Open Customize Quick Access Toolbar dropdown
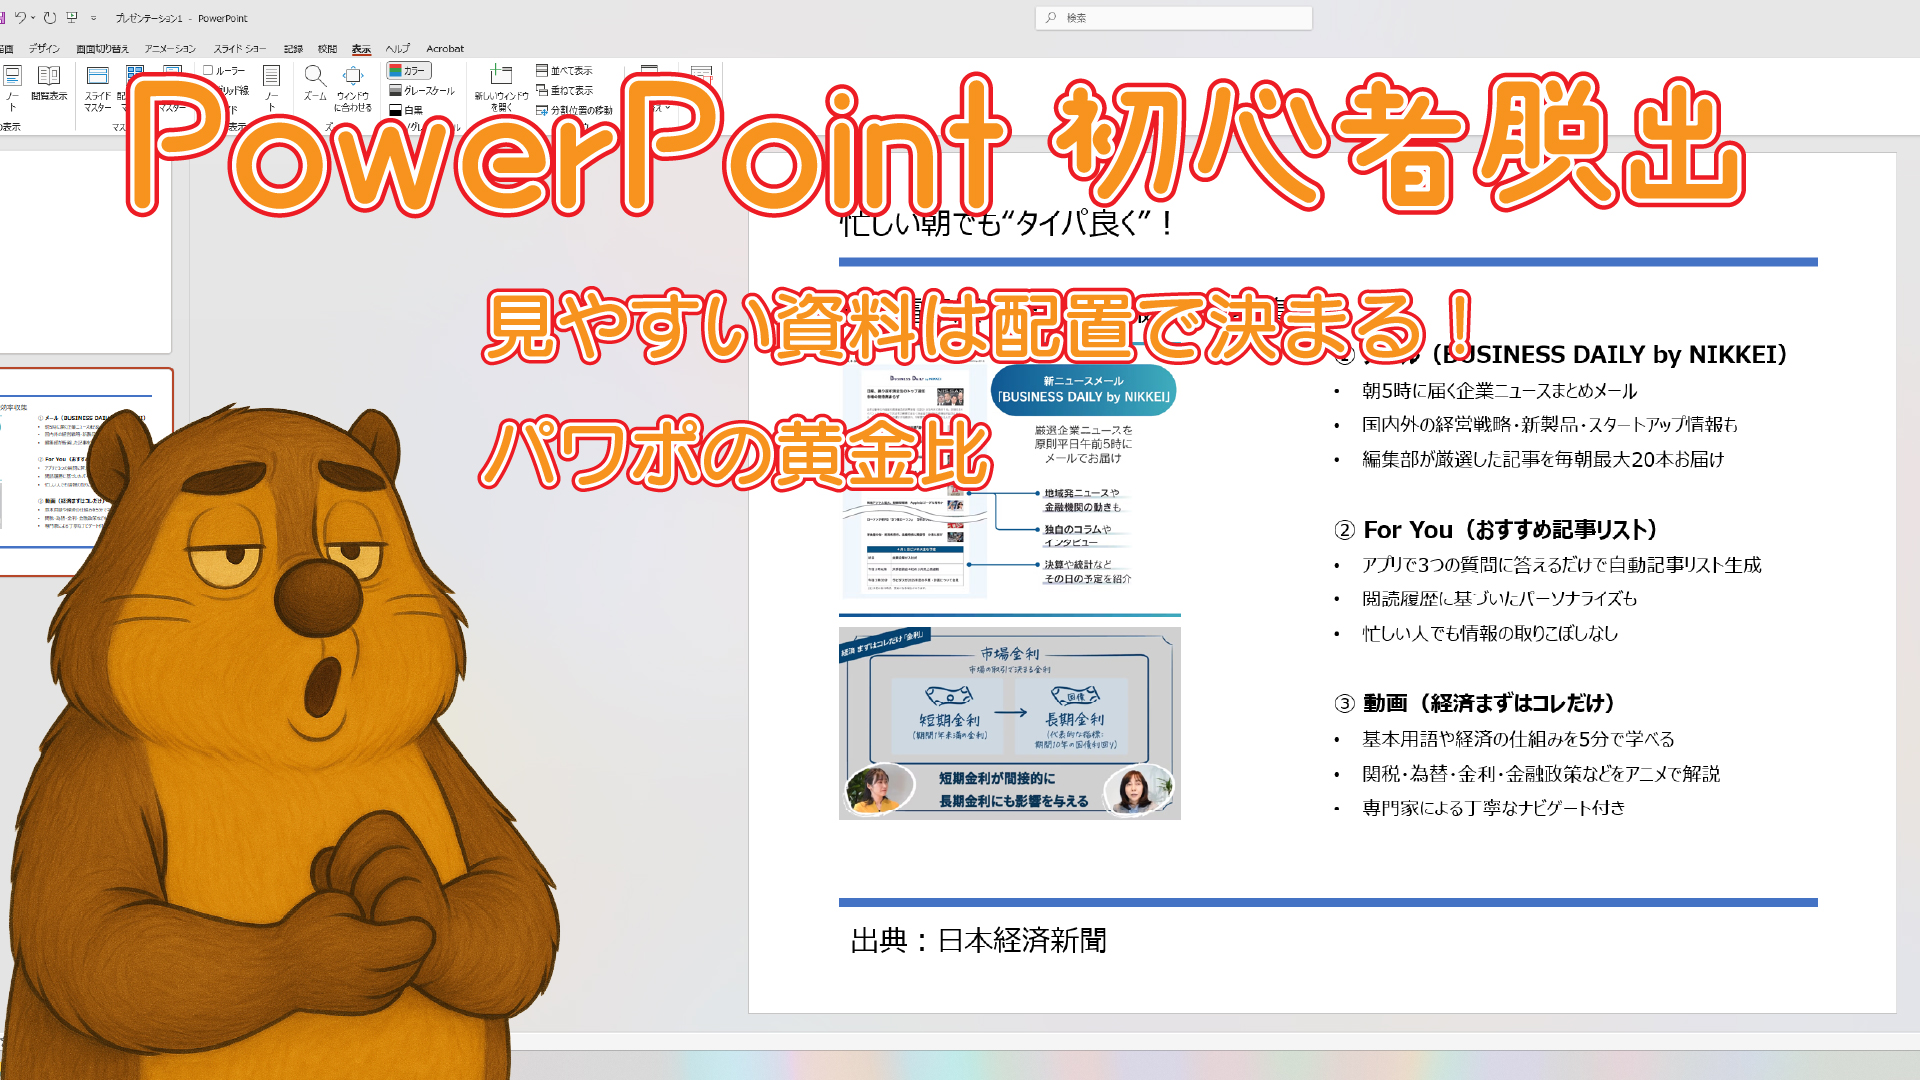Viewport: 1920px width, 1080px height. pyautogui.click(x=94, y=18)
